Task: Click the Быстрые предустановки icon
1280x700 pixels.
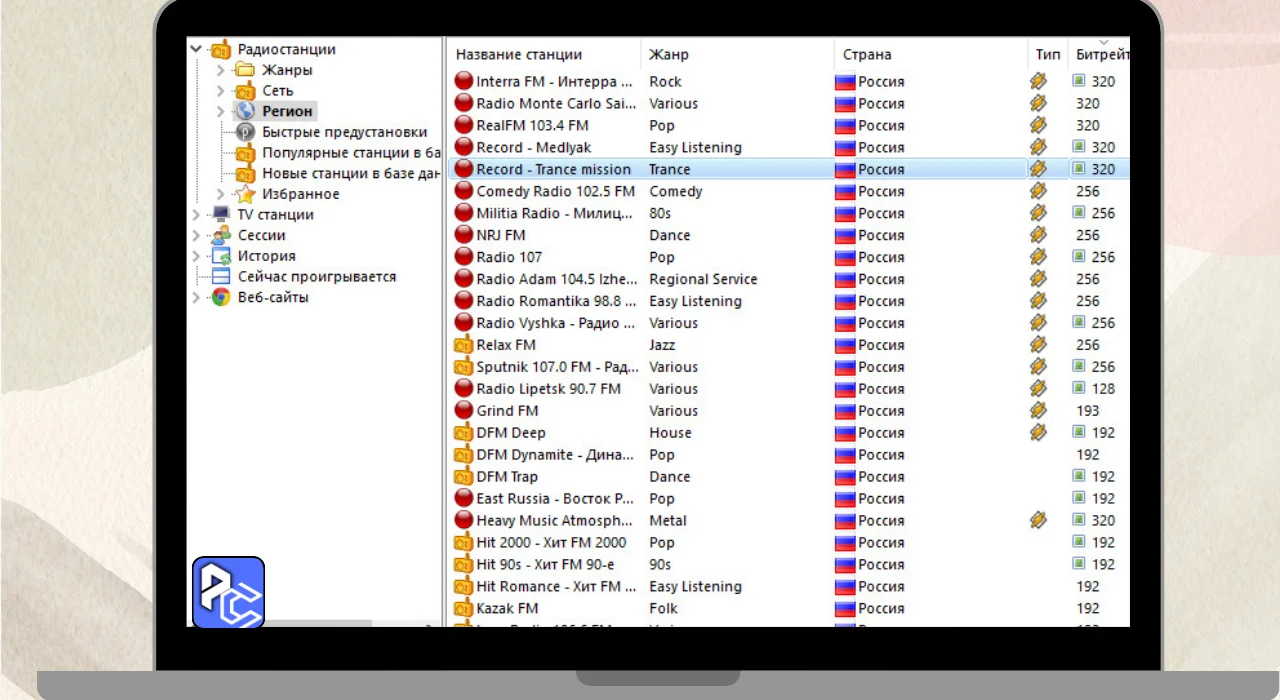Action: [x=245, y=132]
